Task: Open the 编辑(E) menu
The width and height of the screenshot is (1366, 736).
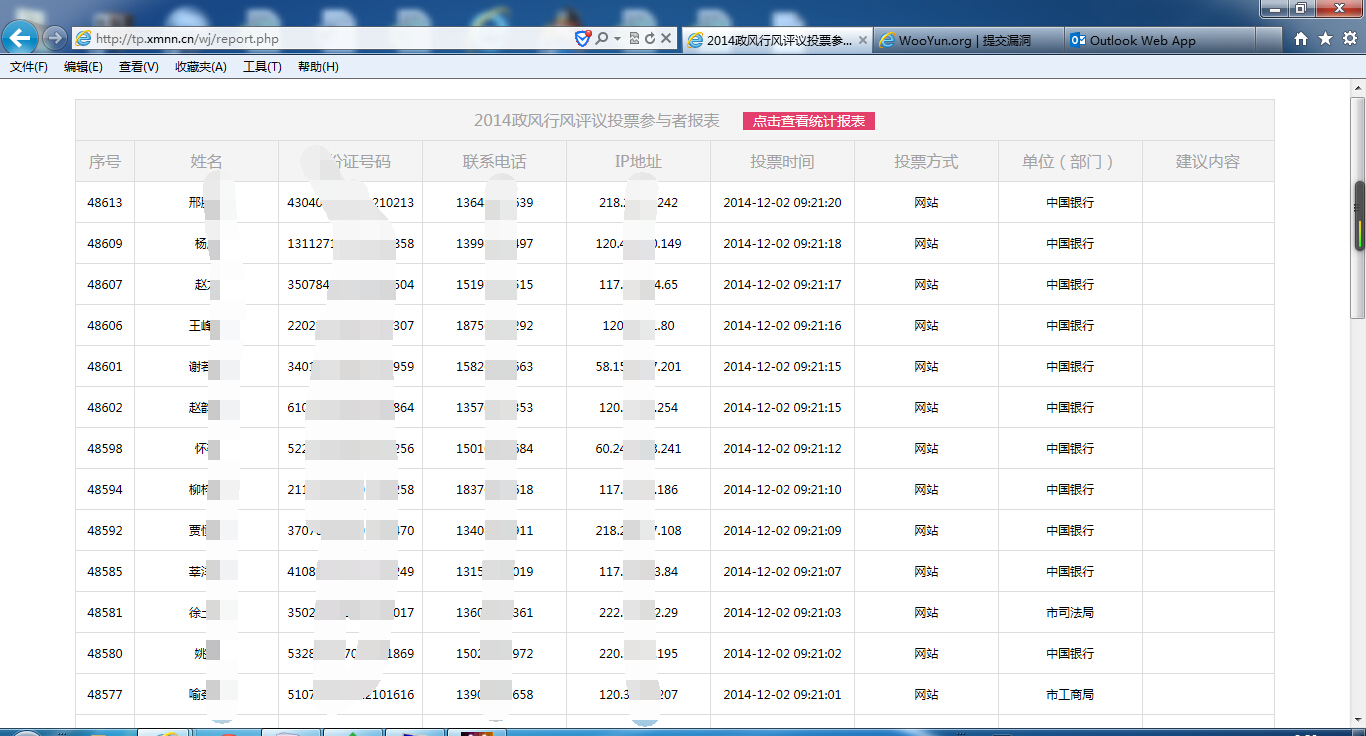Action: click(x=83, y=67)
